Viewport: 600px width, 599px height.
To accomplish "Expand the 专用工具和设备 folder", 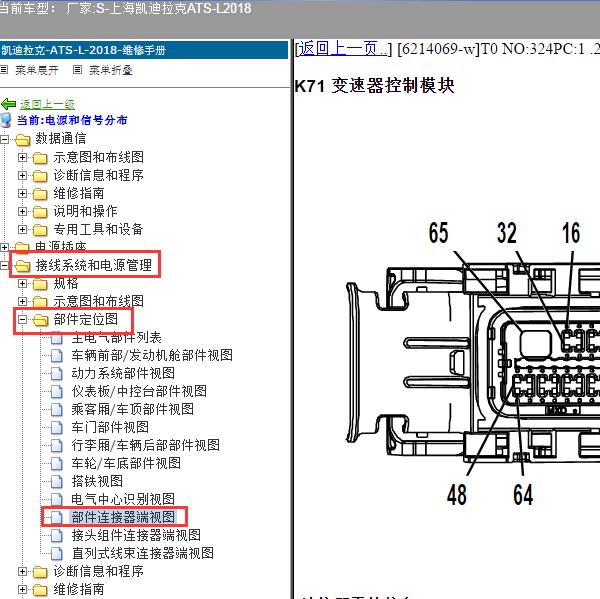I will click(x=22, y=229).
